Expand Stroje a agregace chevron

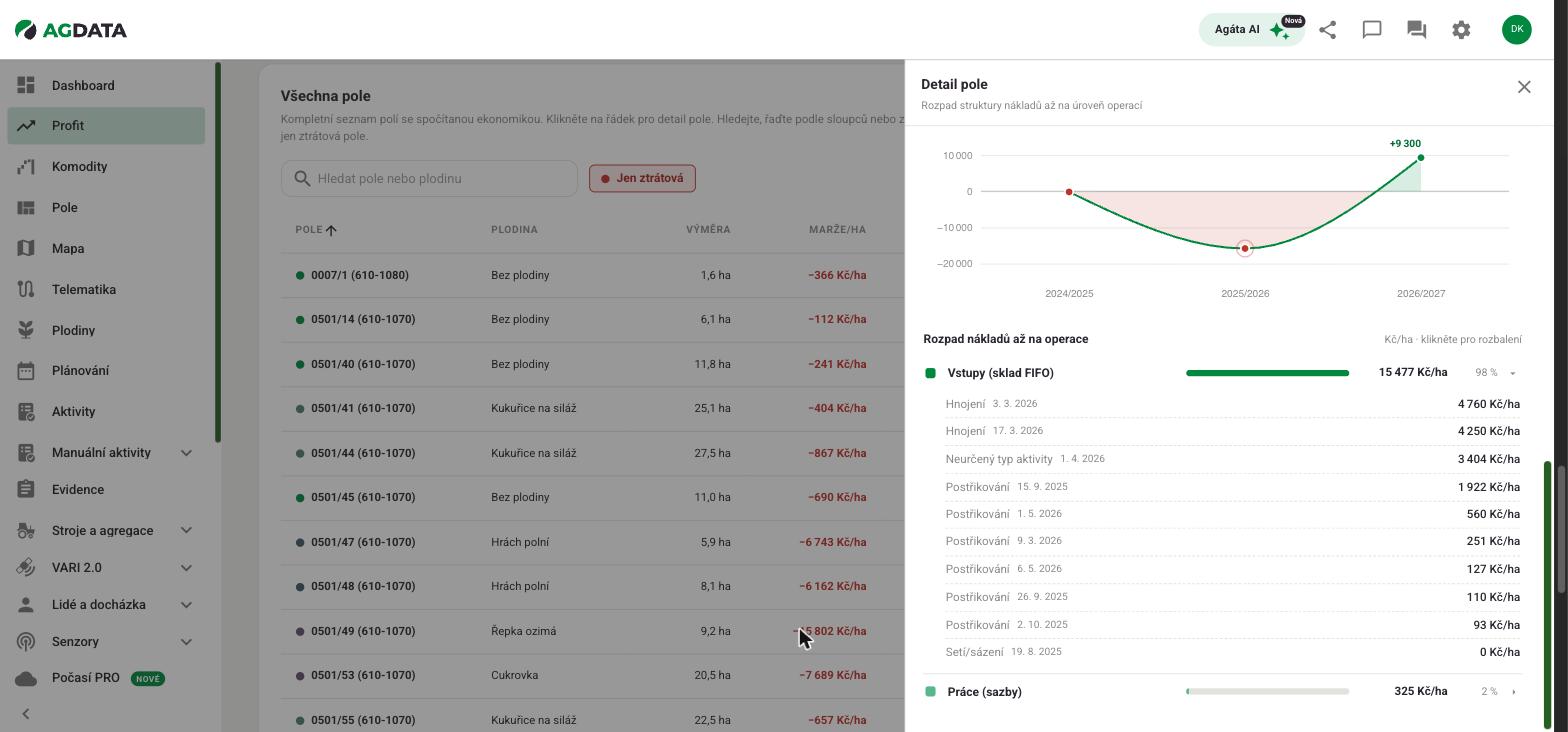click(186, 531)
